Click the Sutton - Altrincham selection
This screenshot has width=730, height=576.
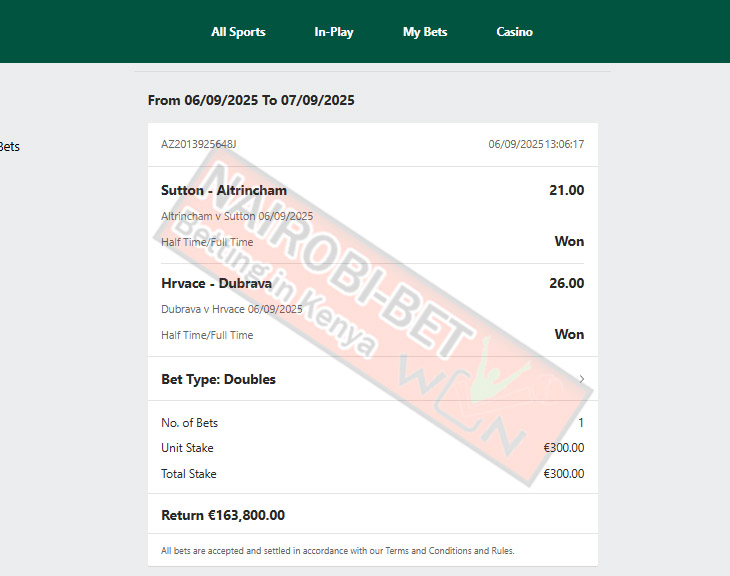click(224, 190)
